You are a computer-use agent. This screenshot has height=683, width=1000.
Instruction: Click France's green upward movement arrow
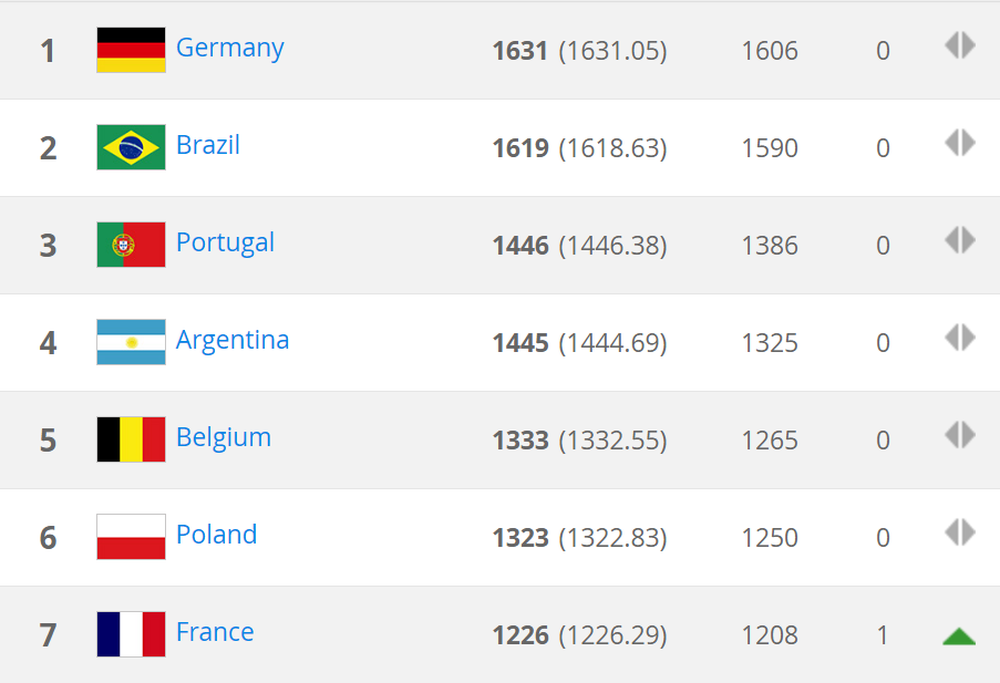959,635
